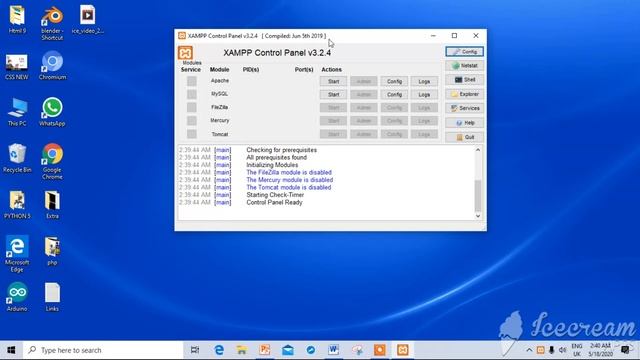Open the orange screen recorder taskbar icon
Image resolution: width=640 pixels, height=360 pixels.
(x=380, y=350)
